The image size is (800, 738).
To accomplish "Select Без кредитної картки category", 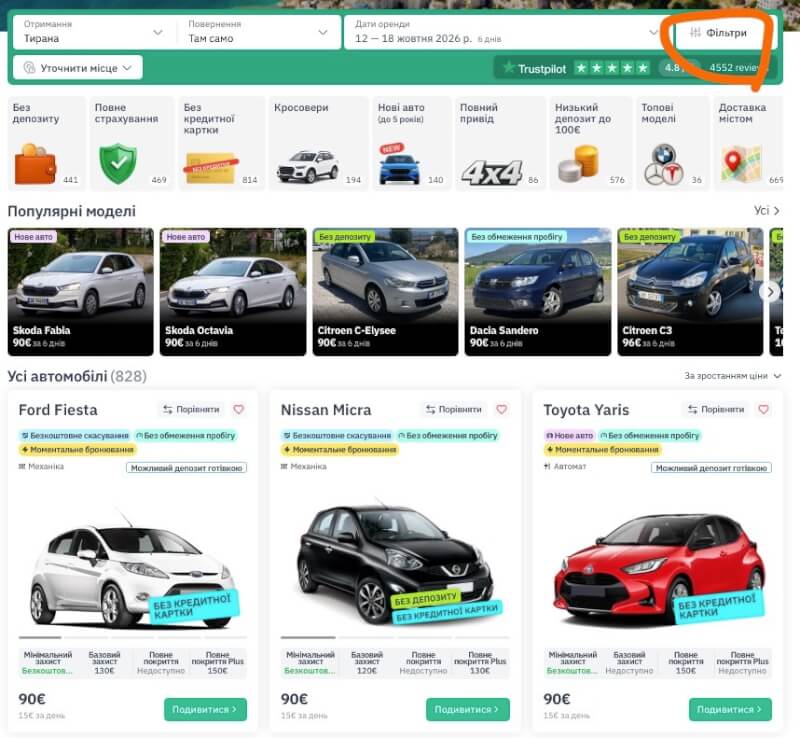I will [x=221, y=143].
